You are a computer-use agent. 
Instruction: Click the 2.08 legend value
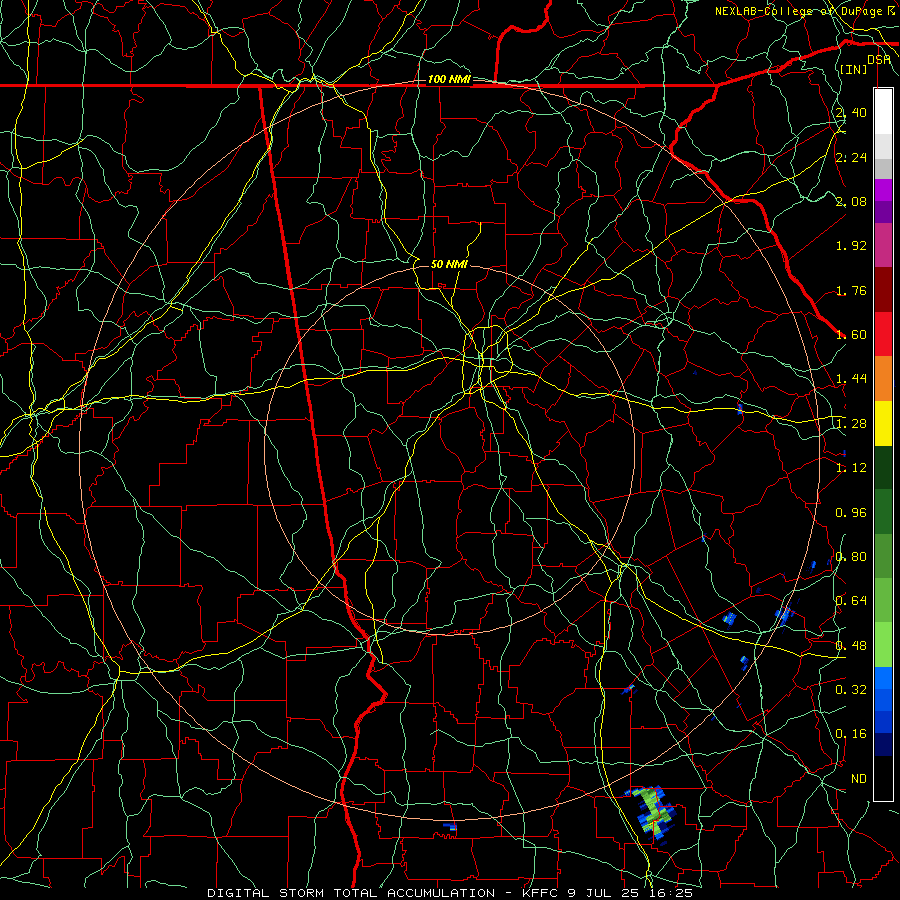pyautogui.click(x=851, y=201)
